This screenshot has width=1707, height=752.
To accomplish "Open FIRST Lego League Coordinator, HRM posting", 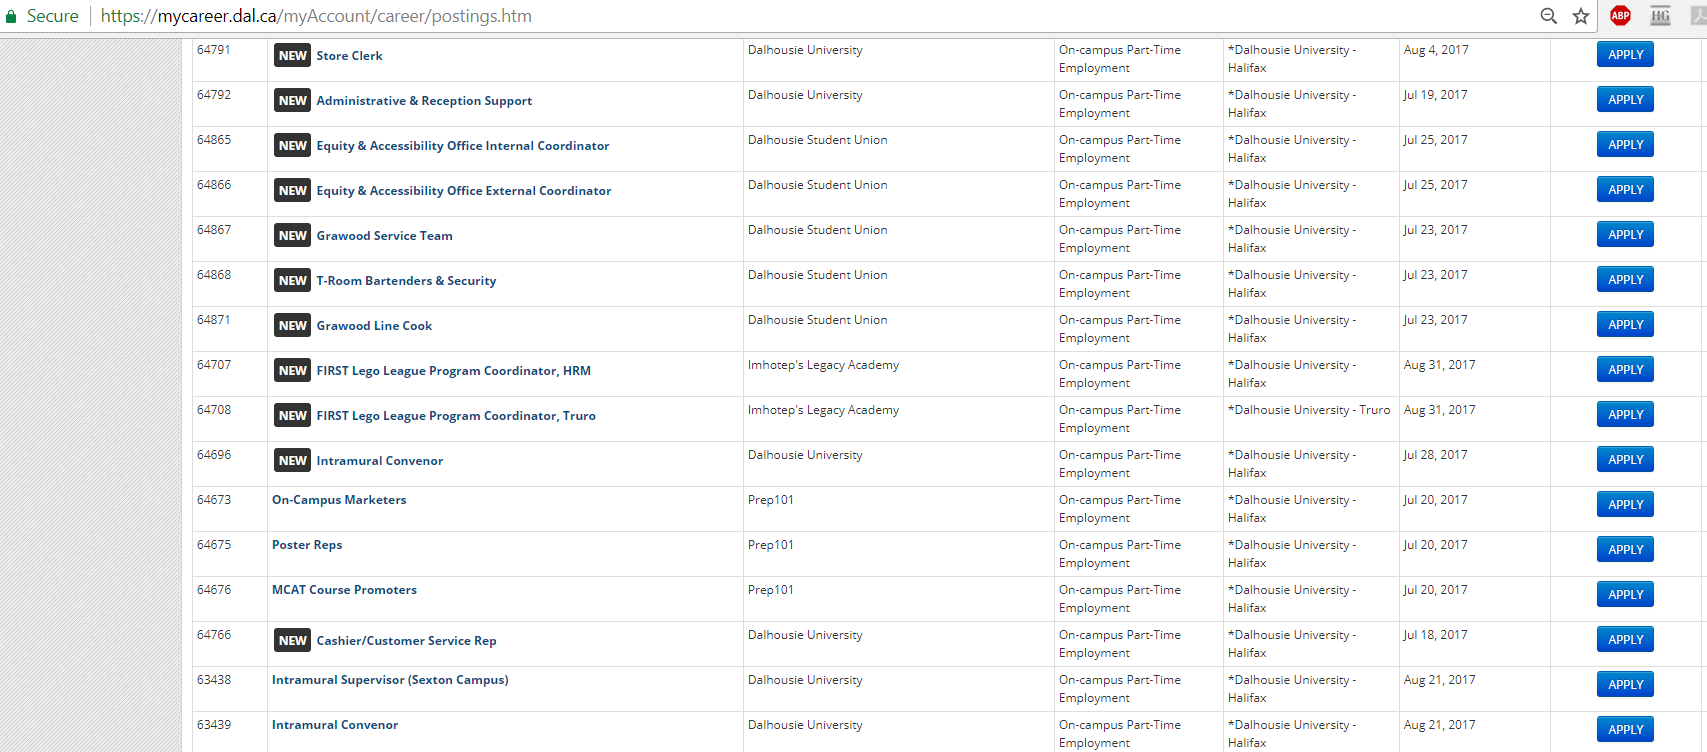I will tap(453, 371).
